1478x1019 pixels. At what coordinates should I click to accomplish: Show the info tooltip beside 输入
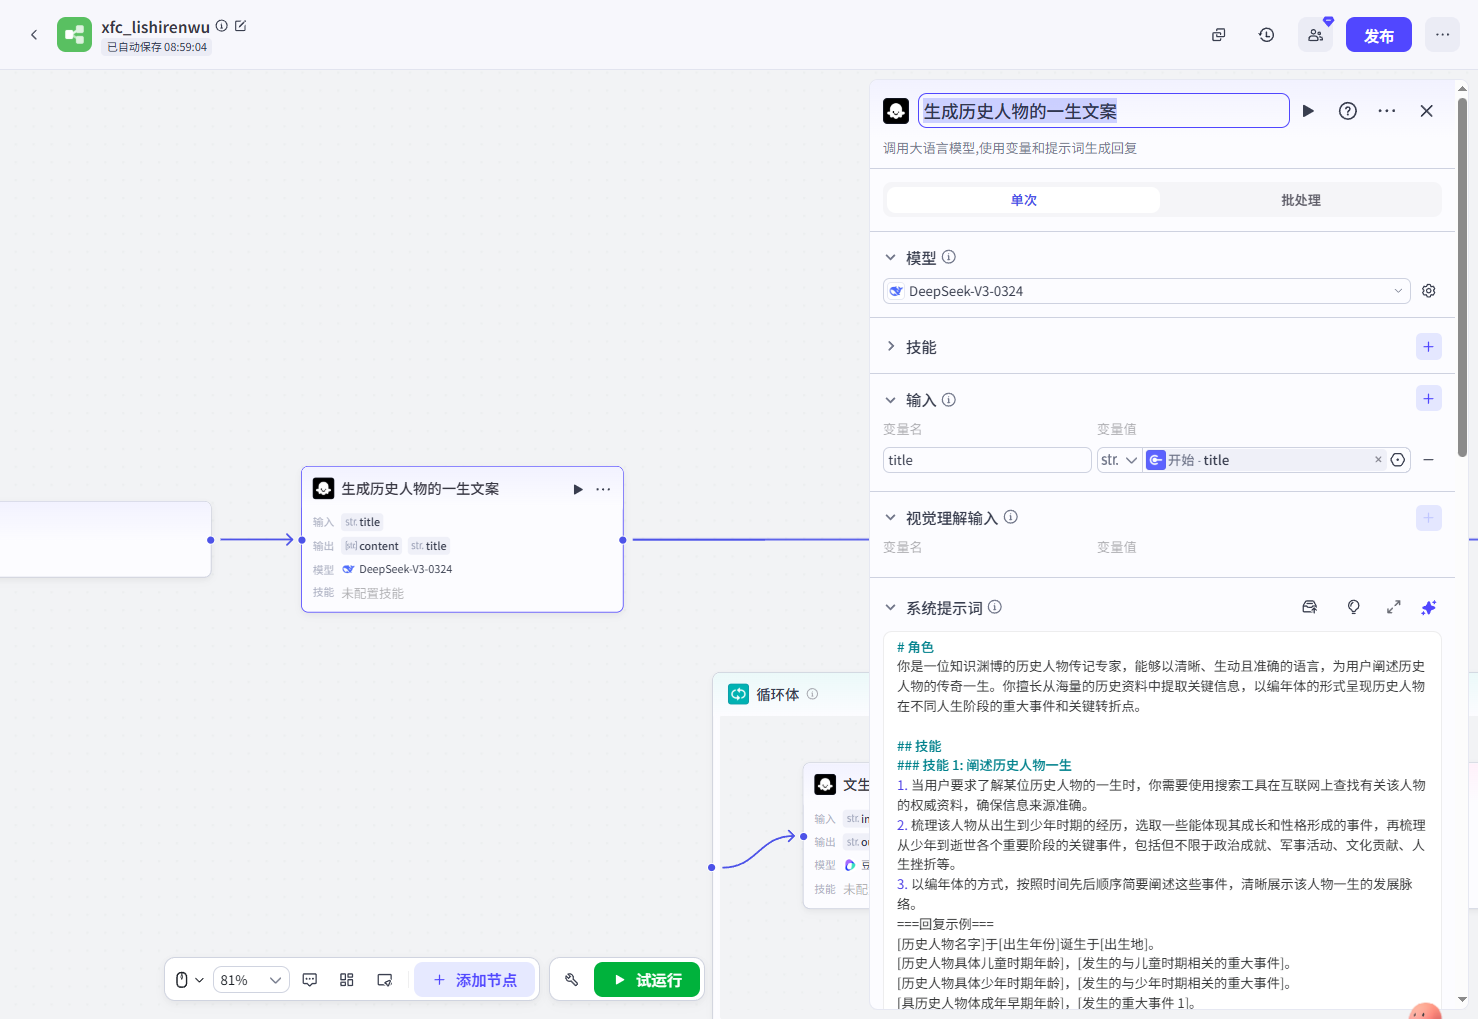pos(949,399)
